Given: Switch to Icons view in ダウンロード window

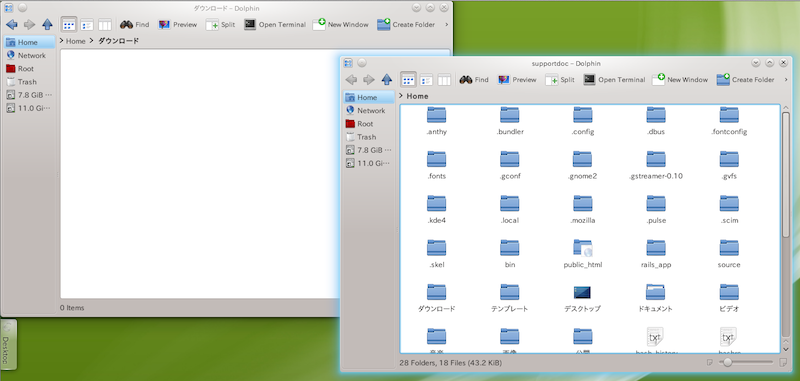Looking at the screenshot, I should pyautogui.click(x=69, y=24).
